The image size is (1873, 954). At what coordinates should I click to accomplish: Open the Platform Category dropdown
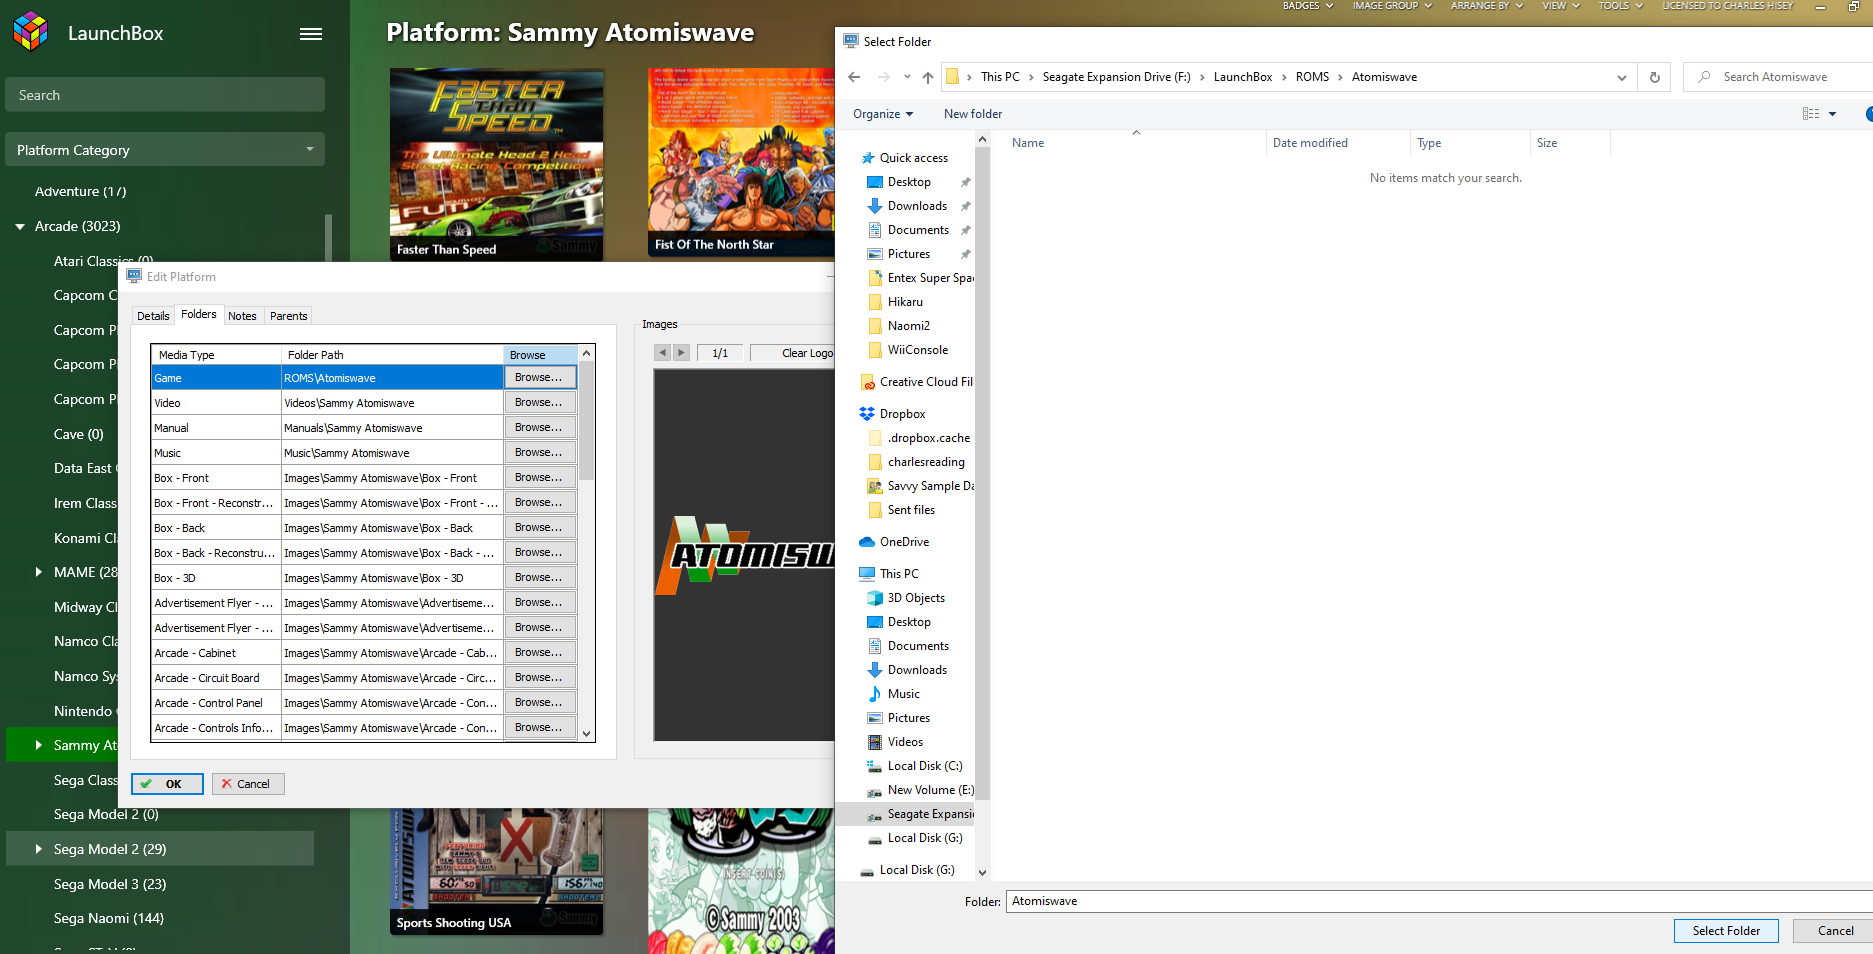click(165, 150)
